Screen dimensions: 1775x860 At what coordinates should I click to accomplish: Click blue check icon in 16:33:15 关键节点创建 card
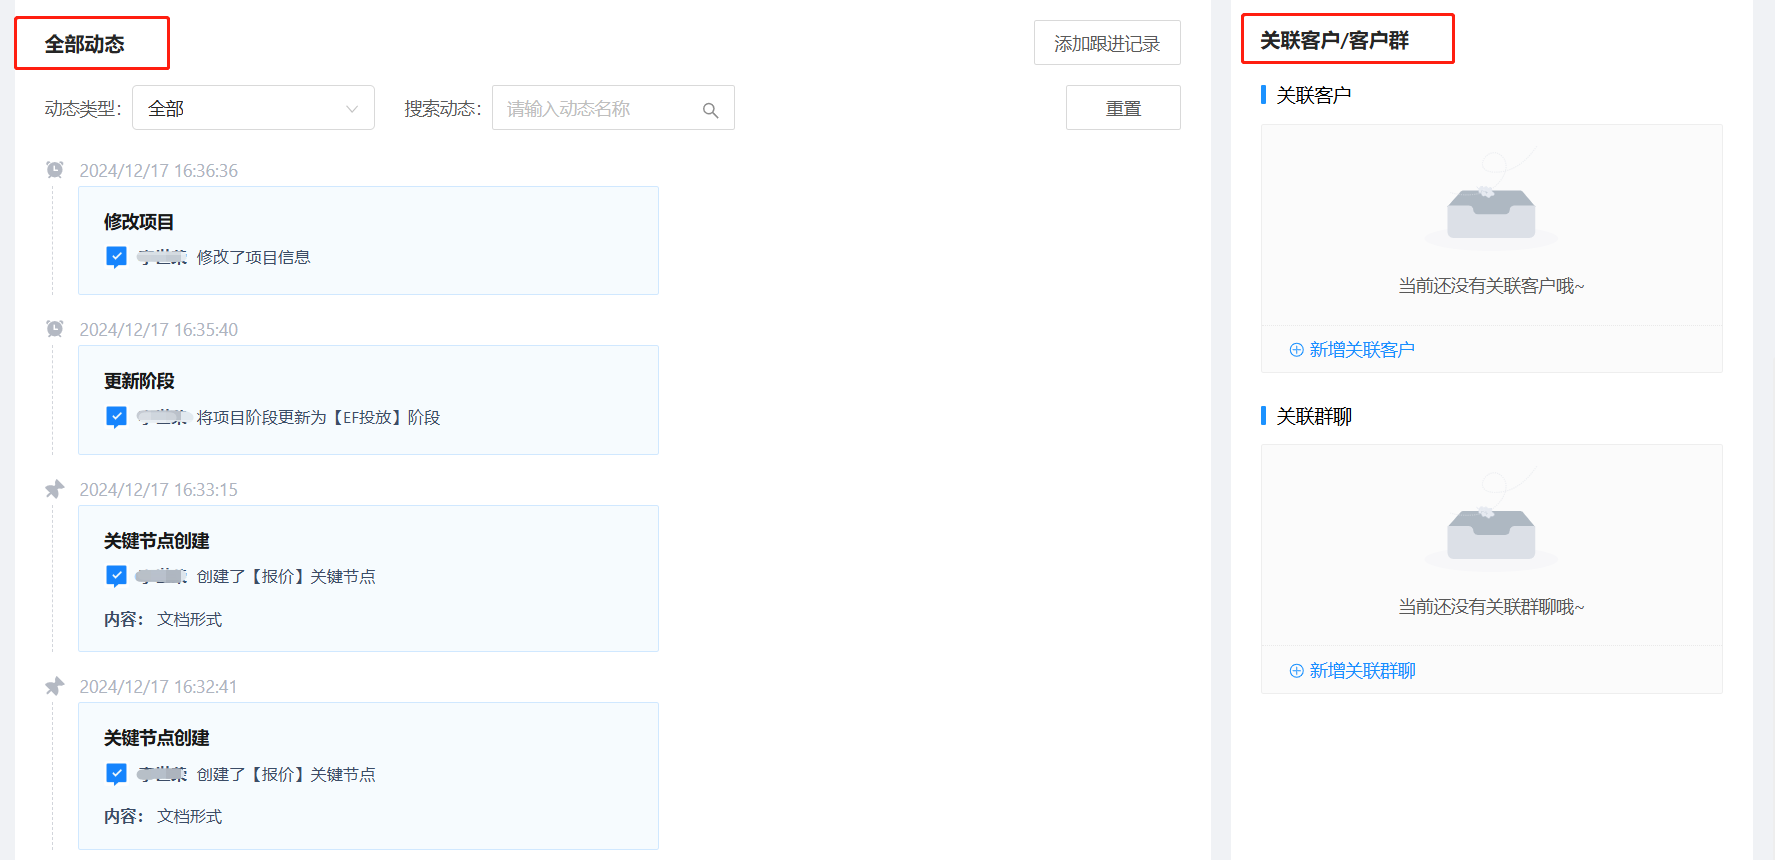pos(116,576)
